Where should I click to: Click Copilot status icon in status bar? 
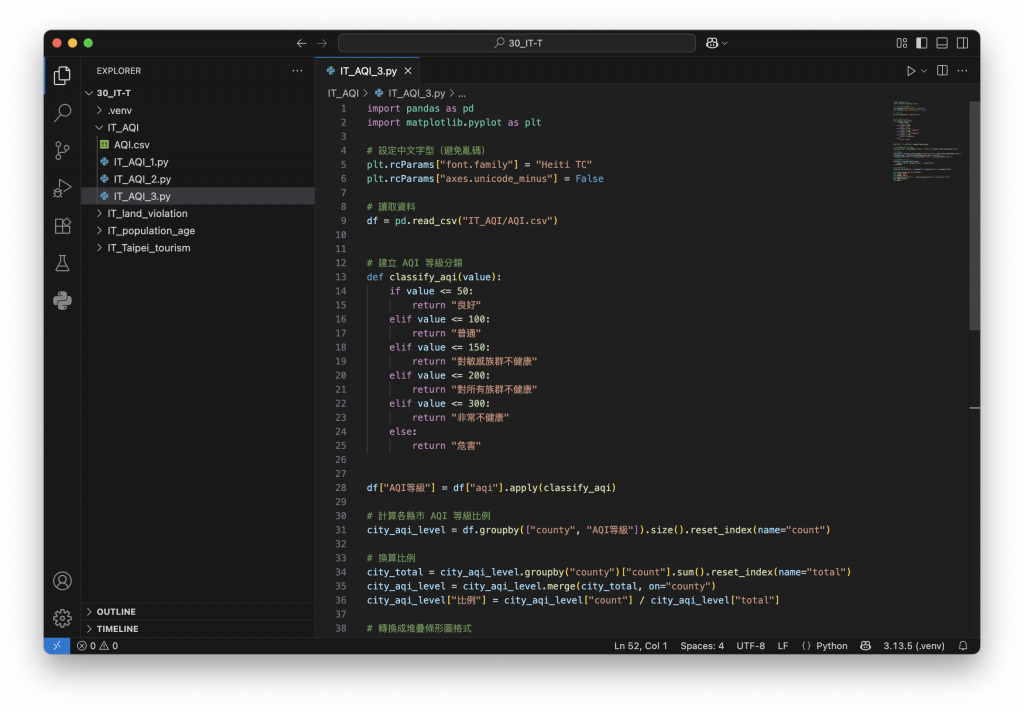tap(865, 645)
